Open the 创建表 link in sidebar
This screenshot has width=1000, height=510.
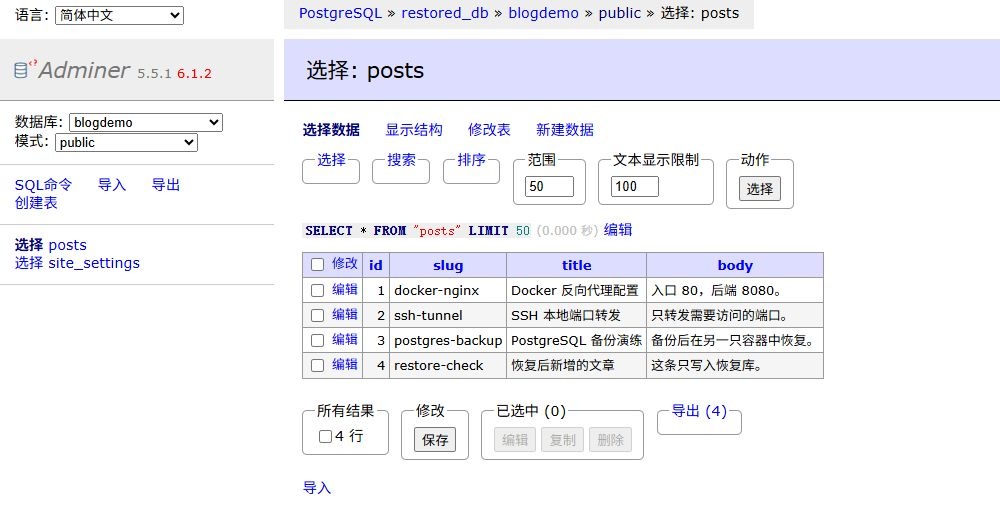pos(36,203)
